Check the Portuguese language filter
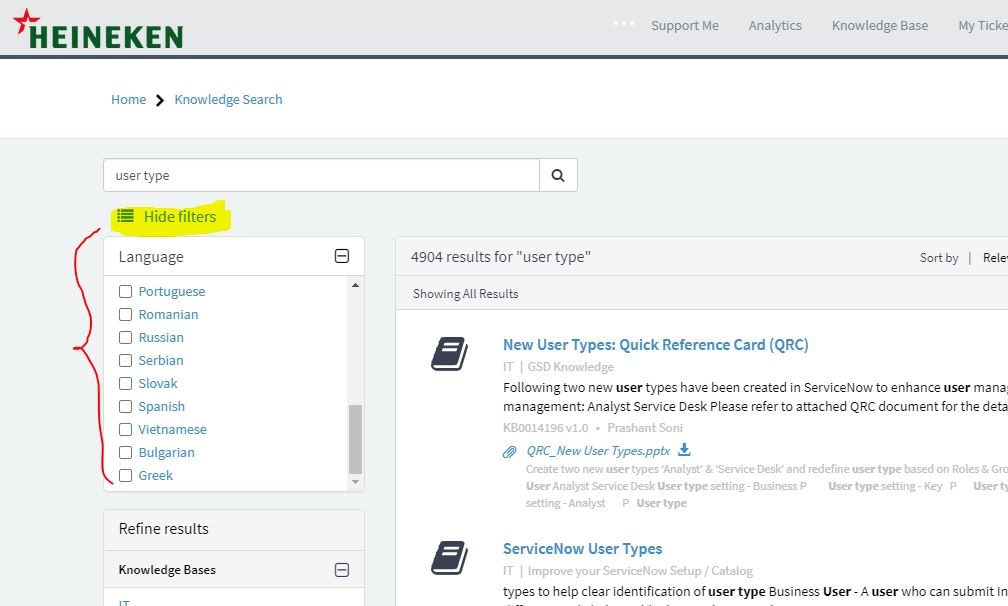The image size is (1008, 606). pyautogui.click(x=125, y=291)
